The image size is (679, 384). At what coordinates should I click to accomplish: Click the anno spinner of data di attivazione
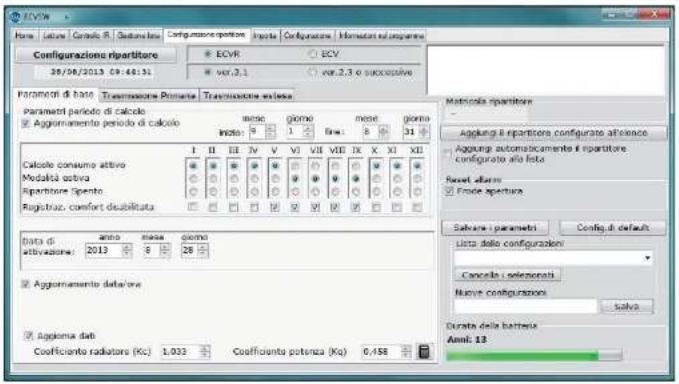coord(126,250)
